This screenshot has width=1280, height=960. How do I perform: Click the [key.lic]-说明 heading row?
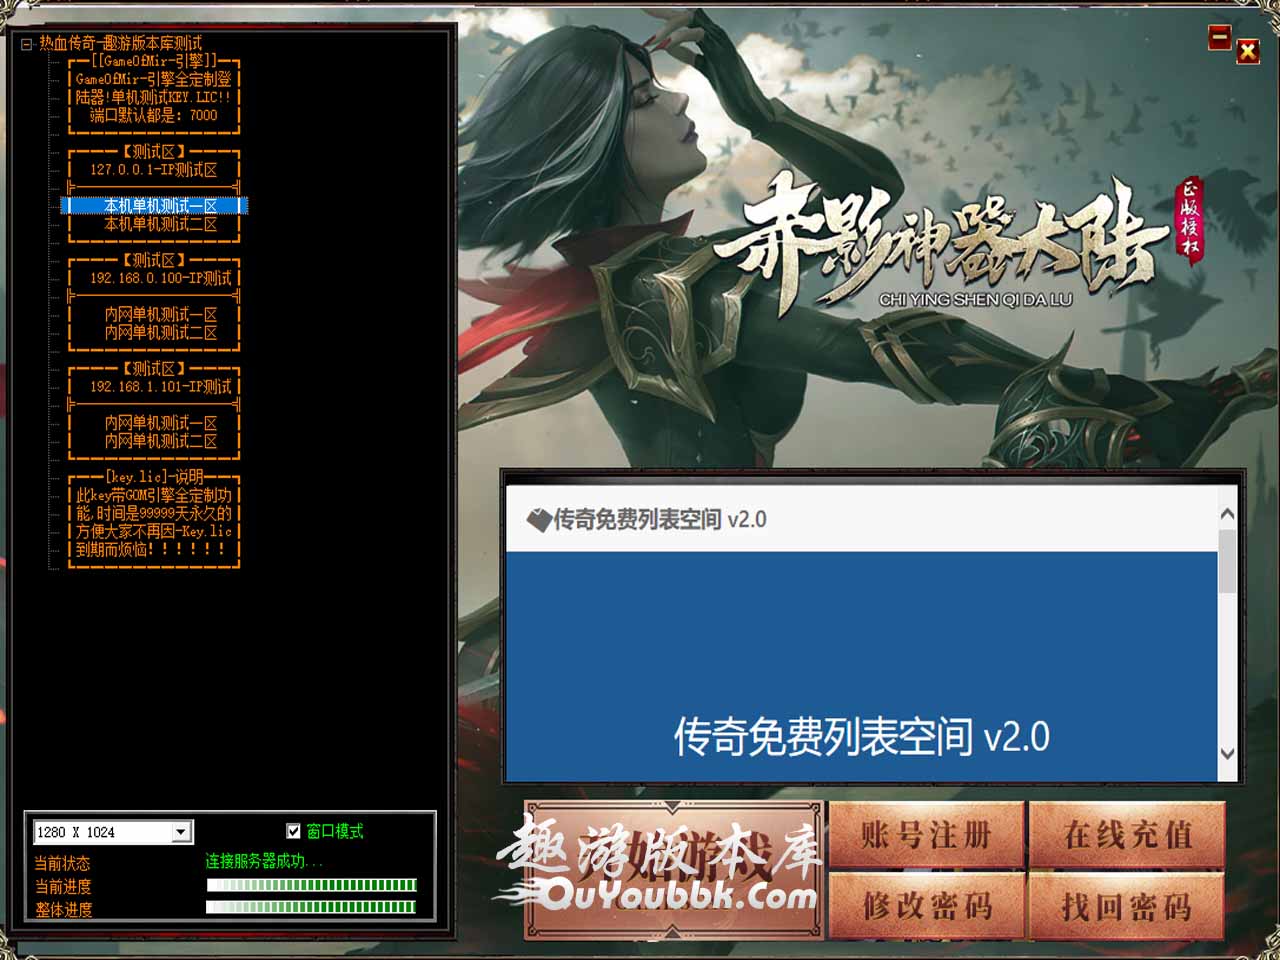coord(154,477)
